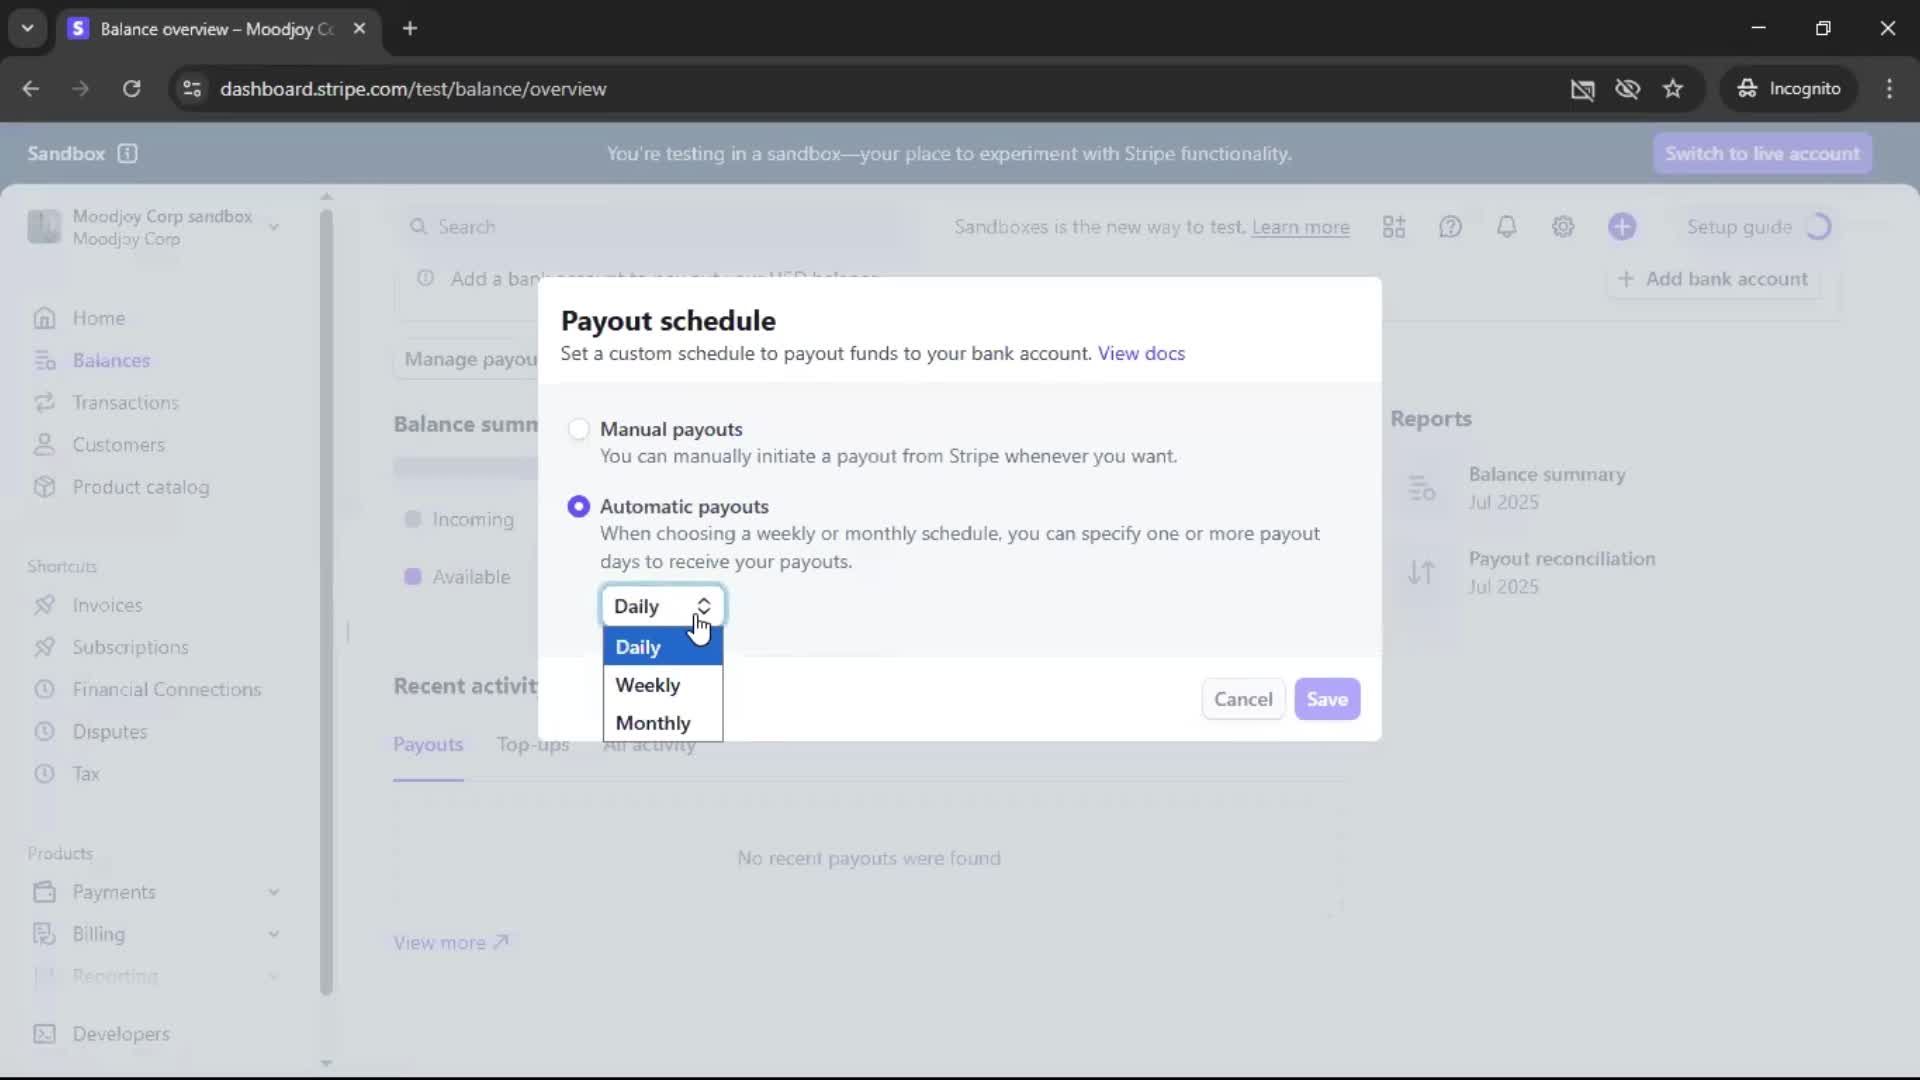
Task: Expand the Payments sidebar section
Action: tap(273, 892)
